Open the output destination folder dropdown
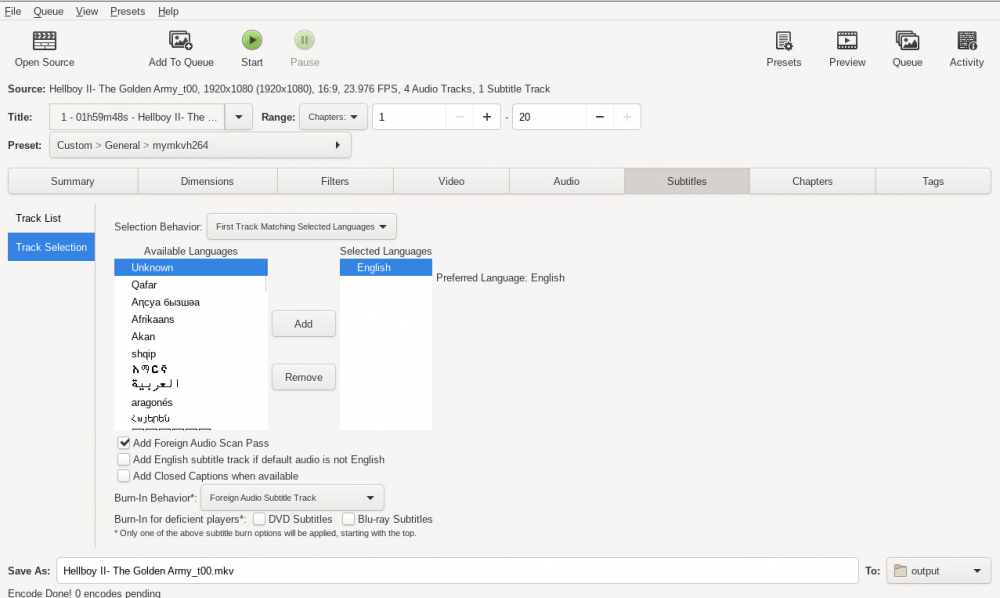This screenshot has height=598, width=1000. click(938, 571)
